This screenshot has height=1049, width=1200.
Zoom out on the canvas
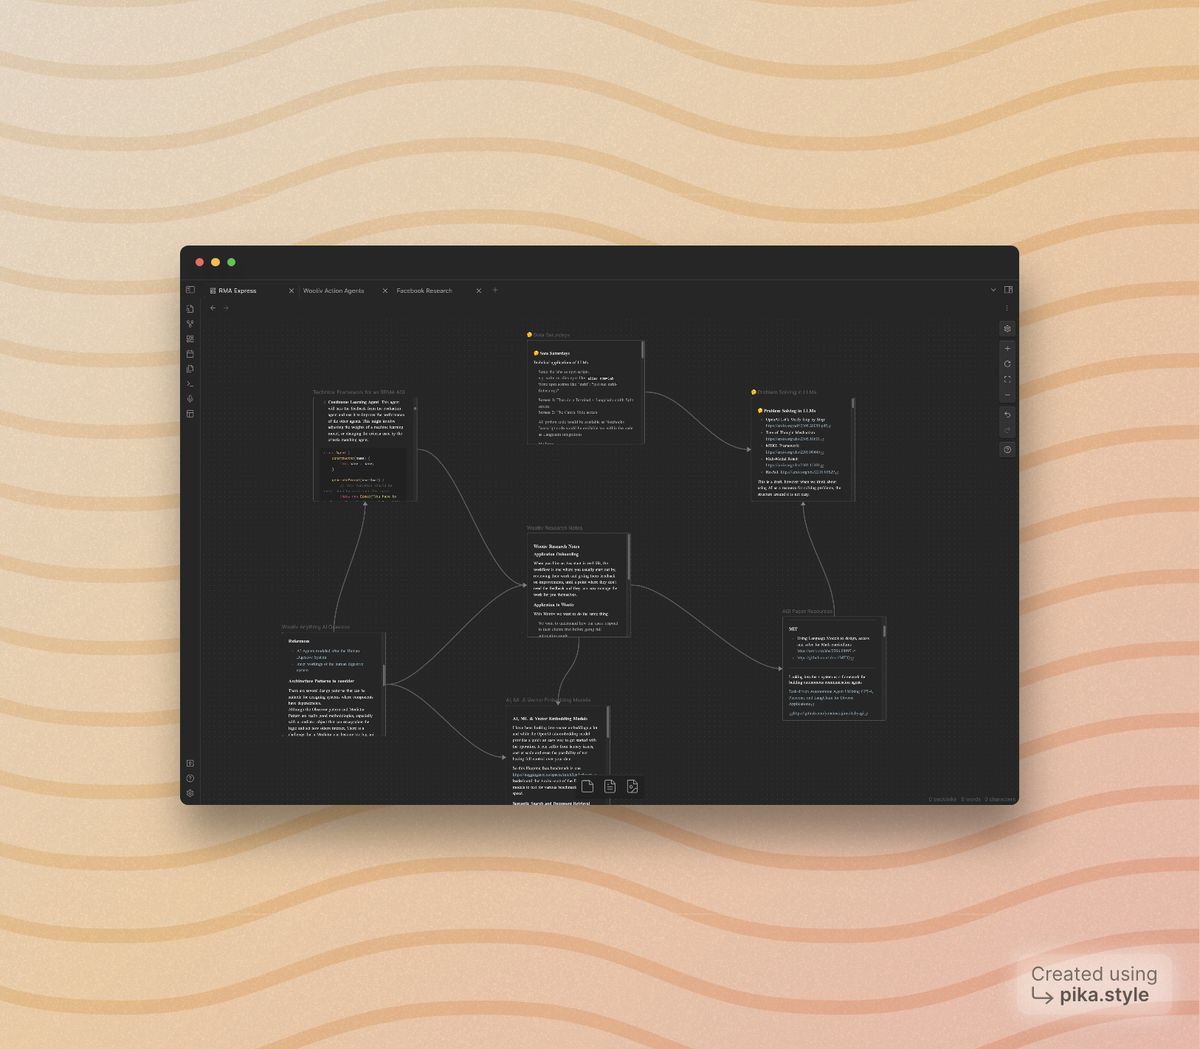pos(1007,395)
